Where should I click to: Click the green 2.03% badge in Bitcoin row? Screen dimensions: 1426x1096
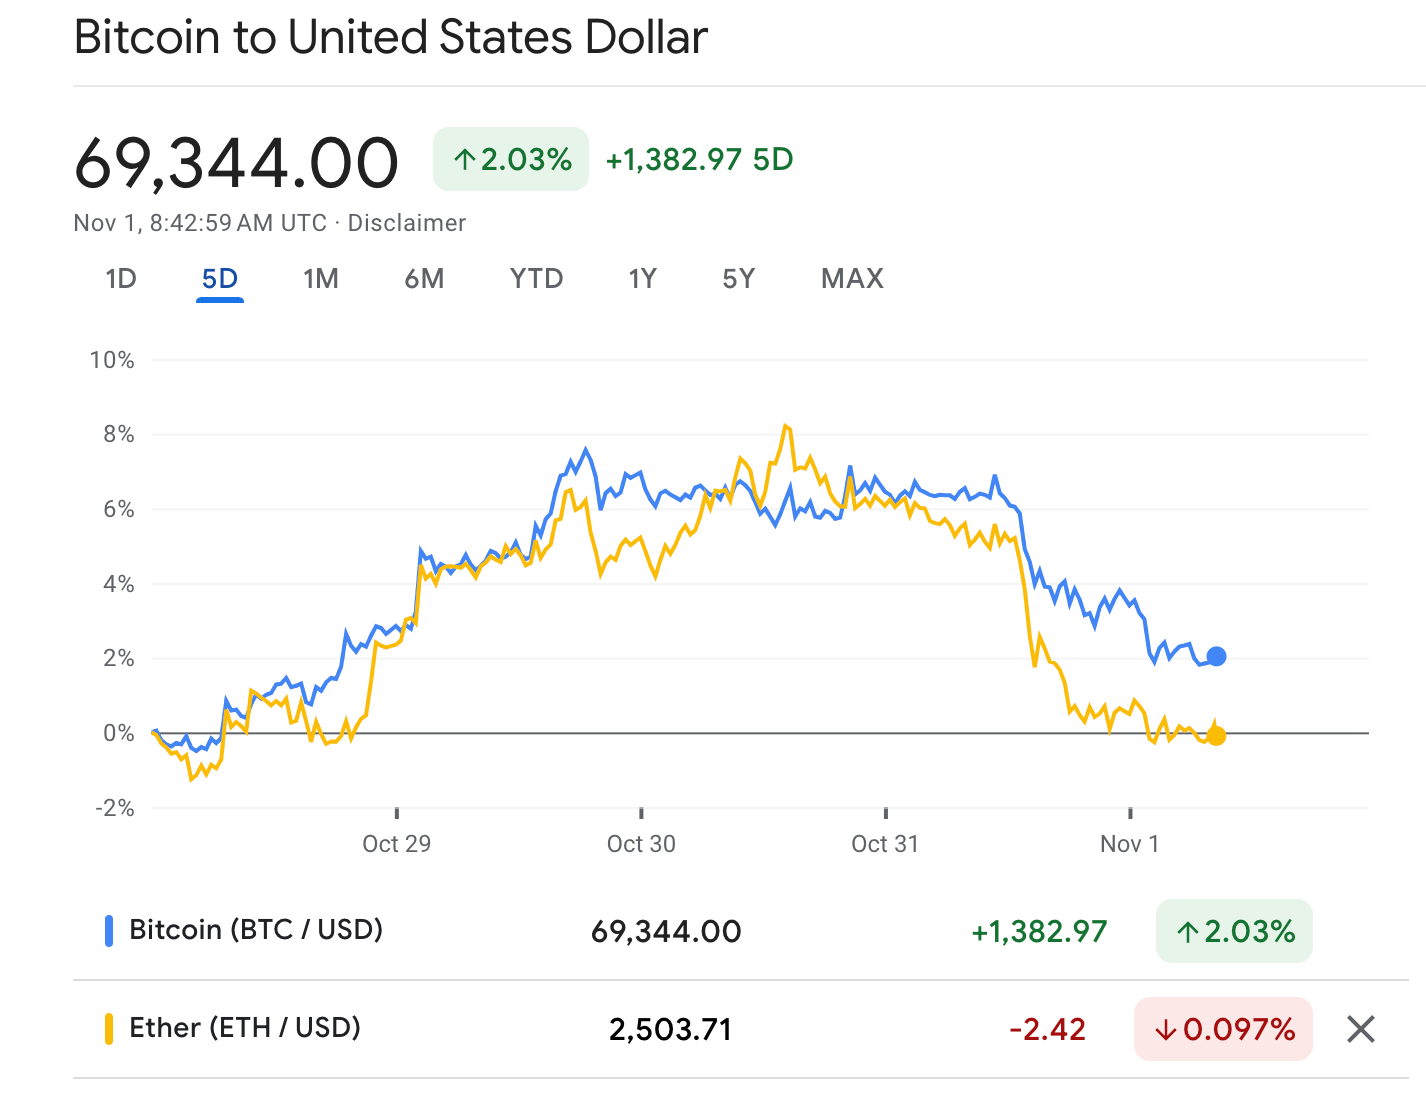[x=1234, y=932]
